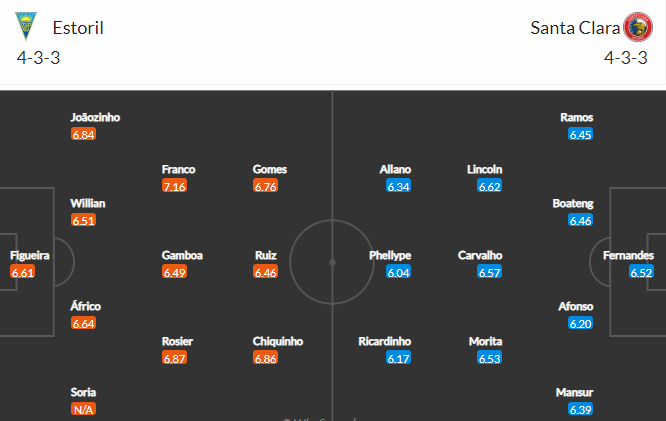Click Gomes's 6.76 rating badge

pyautogui.click(x=265, y=186)
